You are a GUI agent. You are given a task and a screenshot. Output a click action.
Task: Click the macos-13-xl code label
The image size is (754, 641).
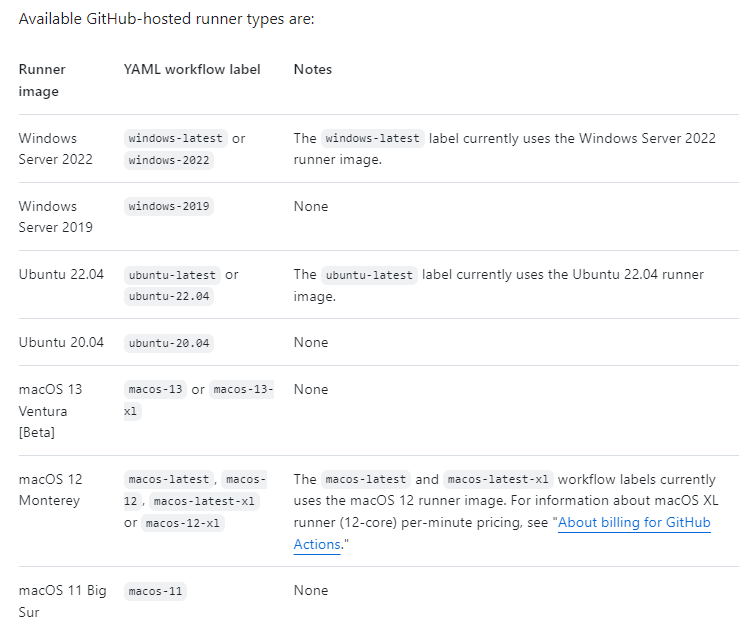(243, 390)
